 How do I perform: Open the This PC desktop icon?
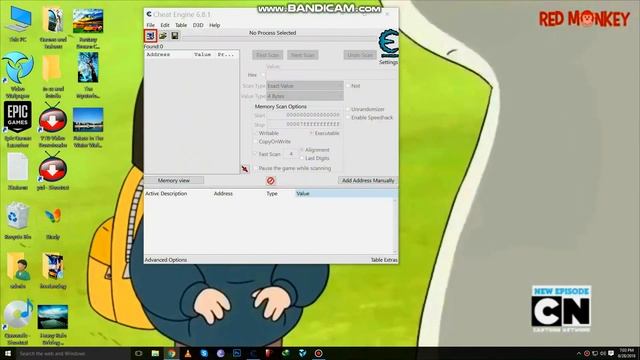click(18, 24)
